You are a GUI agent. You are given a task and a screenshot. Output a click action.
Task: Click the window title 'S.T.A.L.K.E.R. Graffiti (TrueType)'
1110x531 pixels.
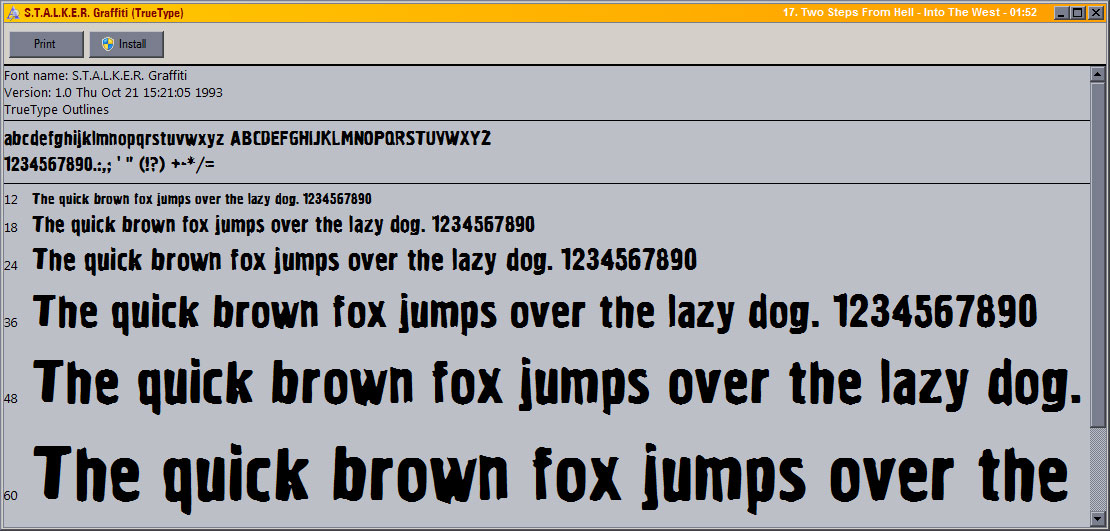tap(104, 13)
